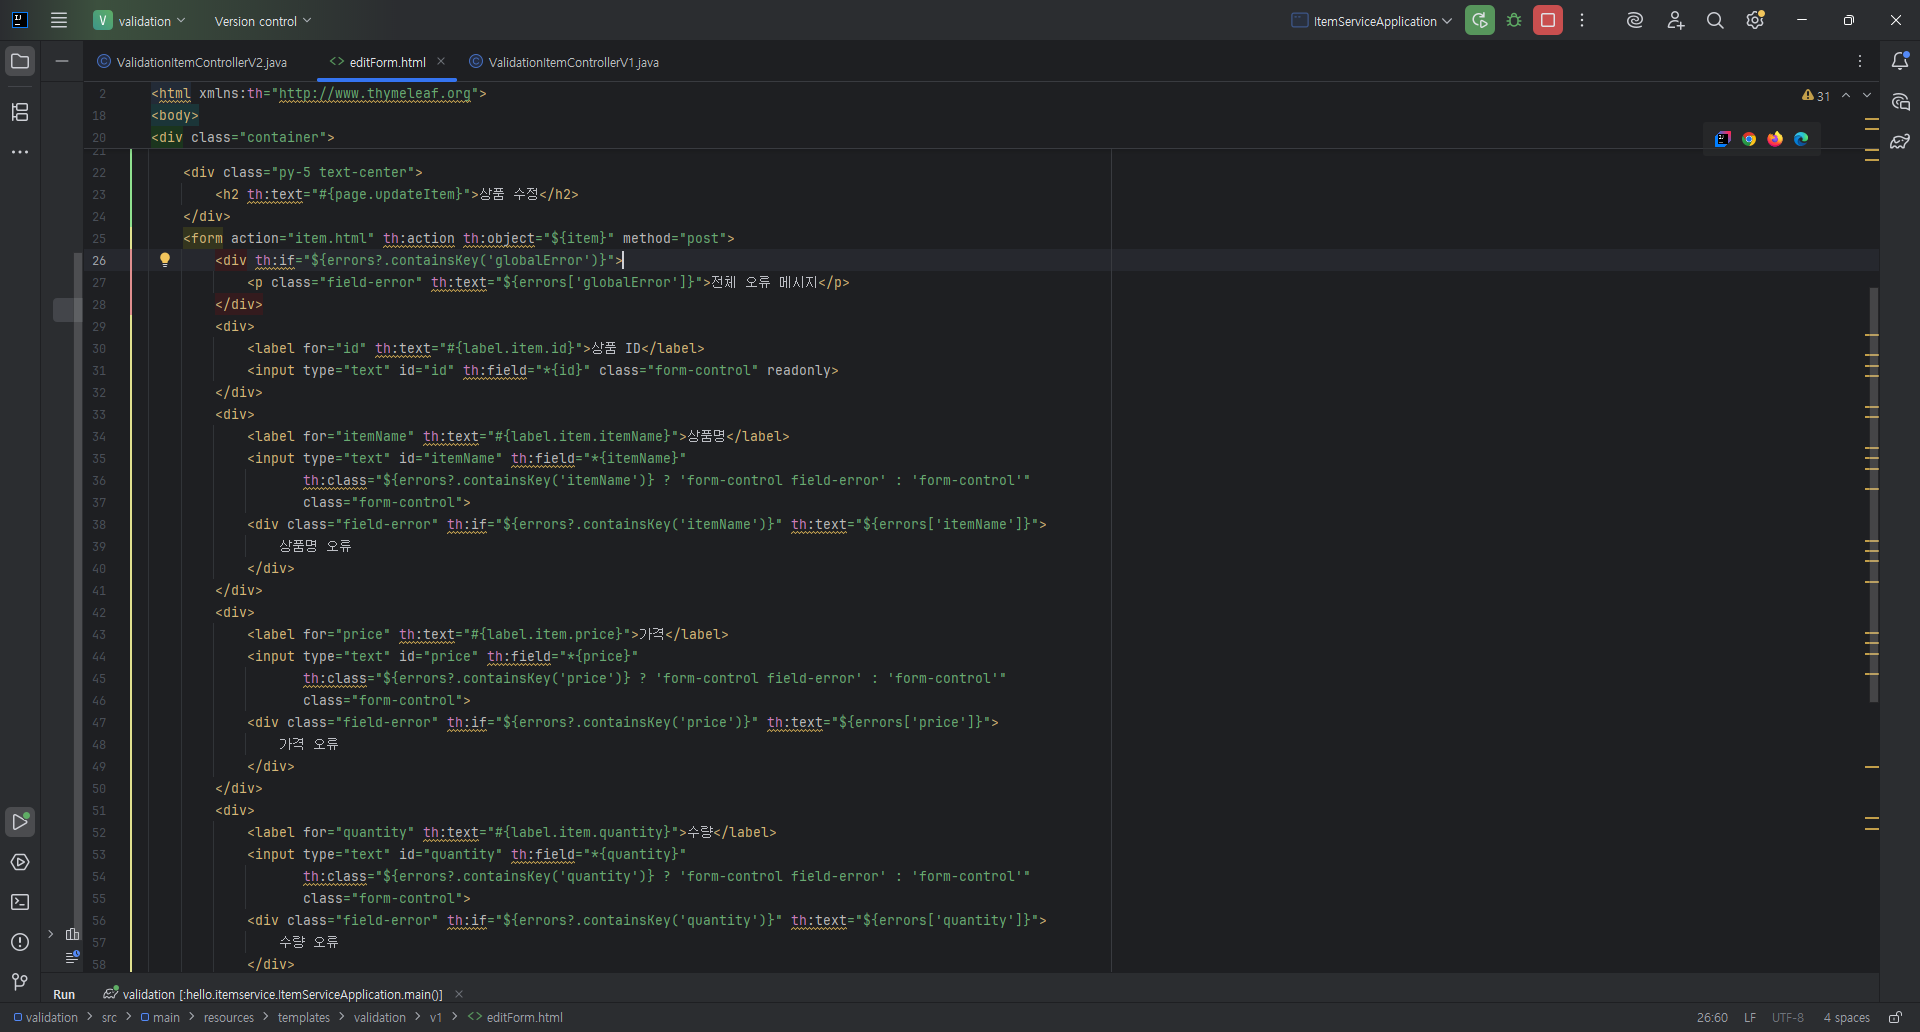Open editor tabs options menu

(1860, 62)
